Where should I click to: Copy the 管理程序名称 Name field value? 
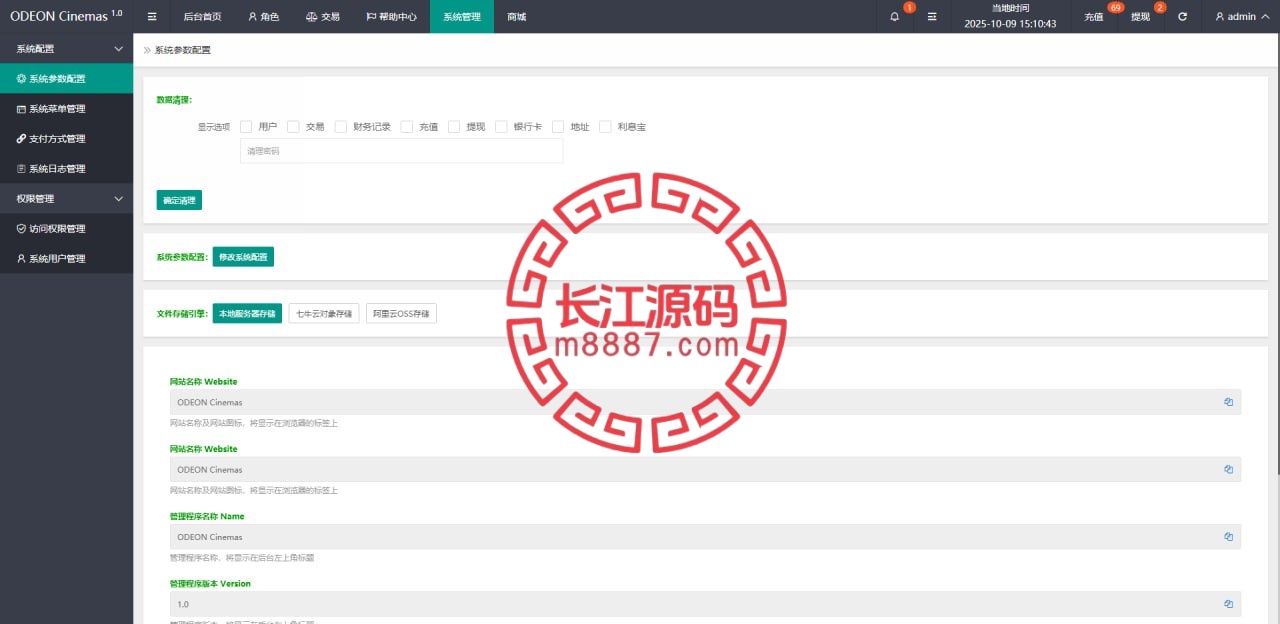[1228, 537]
